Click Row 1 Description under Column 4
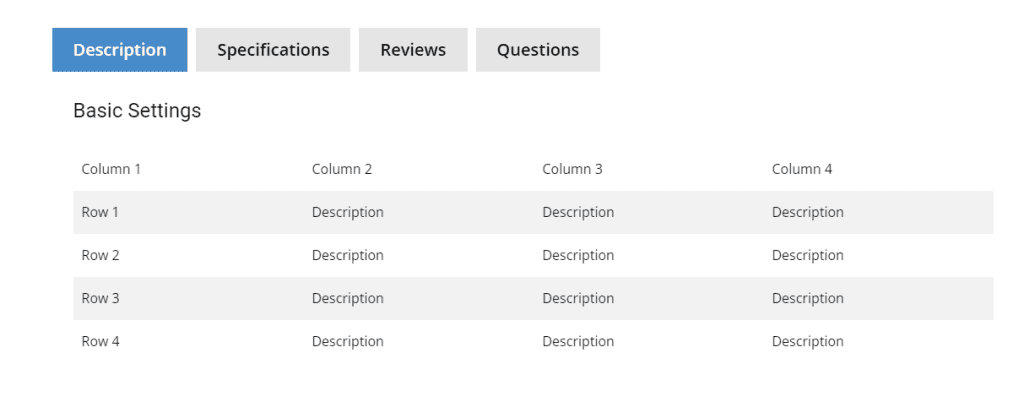 point(808,212)
